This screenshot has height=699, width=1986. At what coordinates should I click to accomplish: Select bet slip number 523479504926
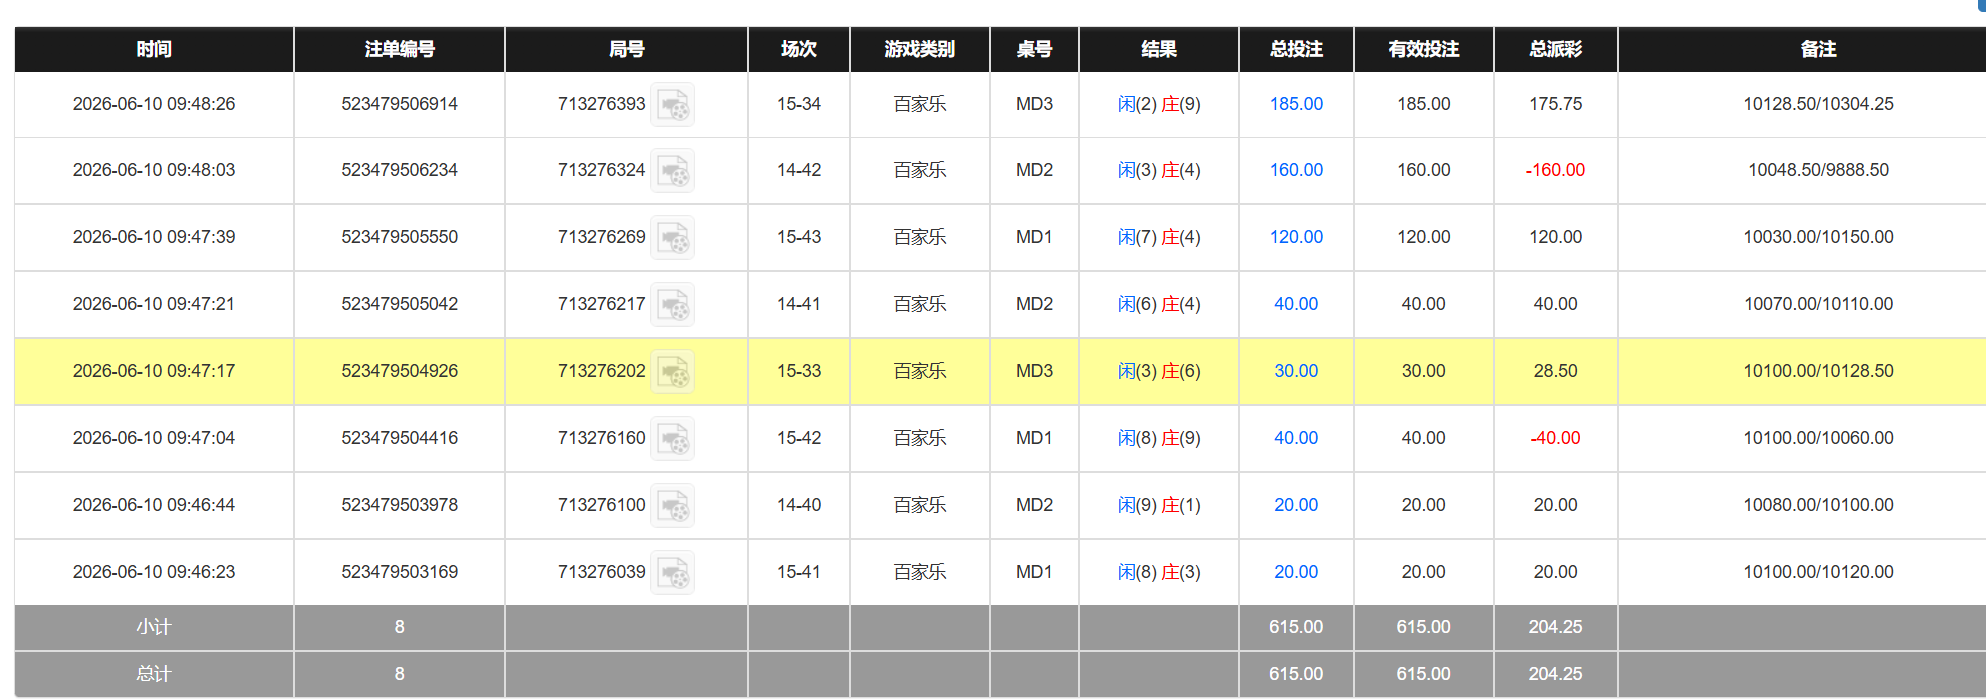tap(399, 371)
